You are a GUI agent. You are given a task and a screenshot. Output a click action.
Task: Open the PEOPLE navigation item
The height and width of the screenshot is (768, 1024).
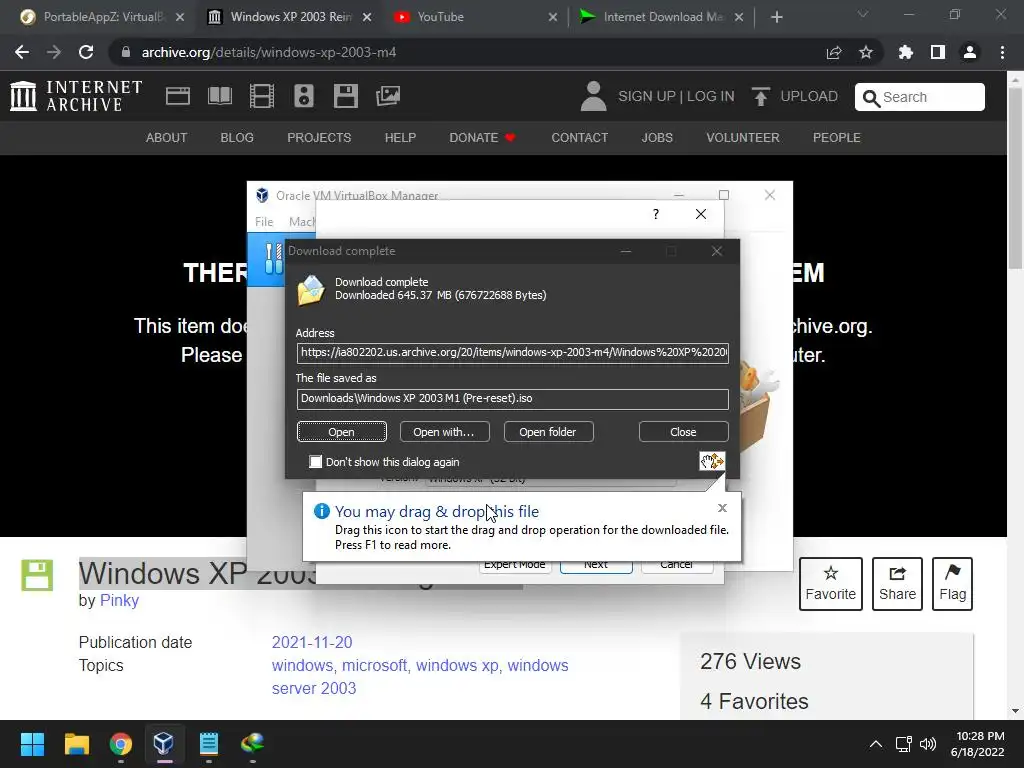point(837,138)
